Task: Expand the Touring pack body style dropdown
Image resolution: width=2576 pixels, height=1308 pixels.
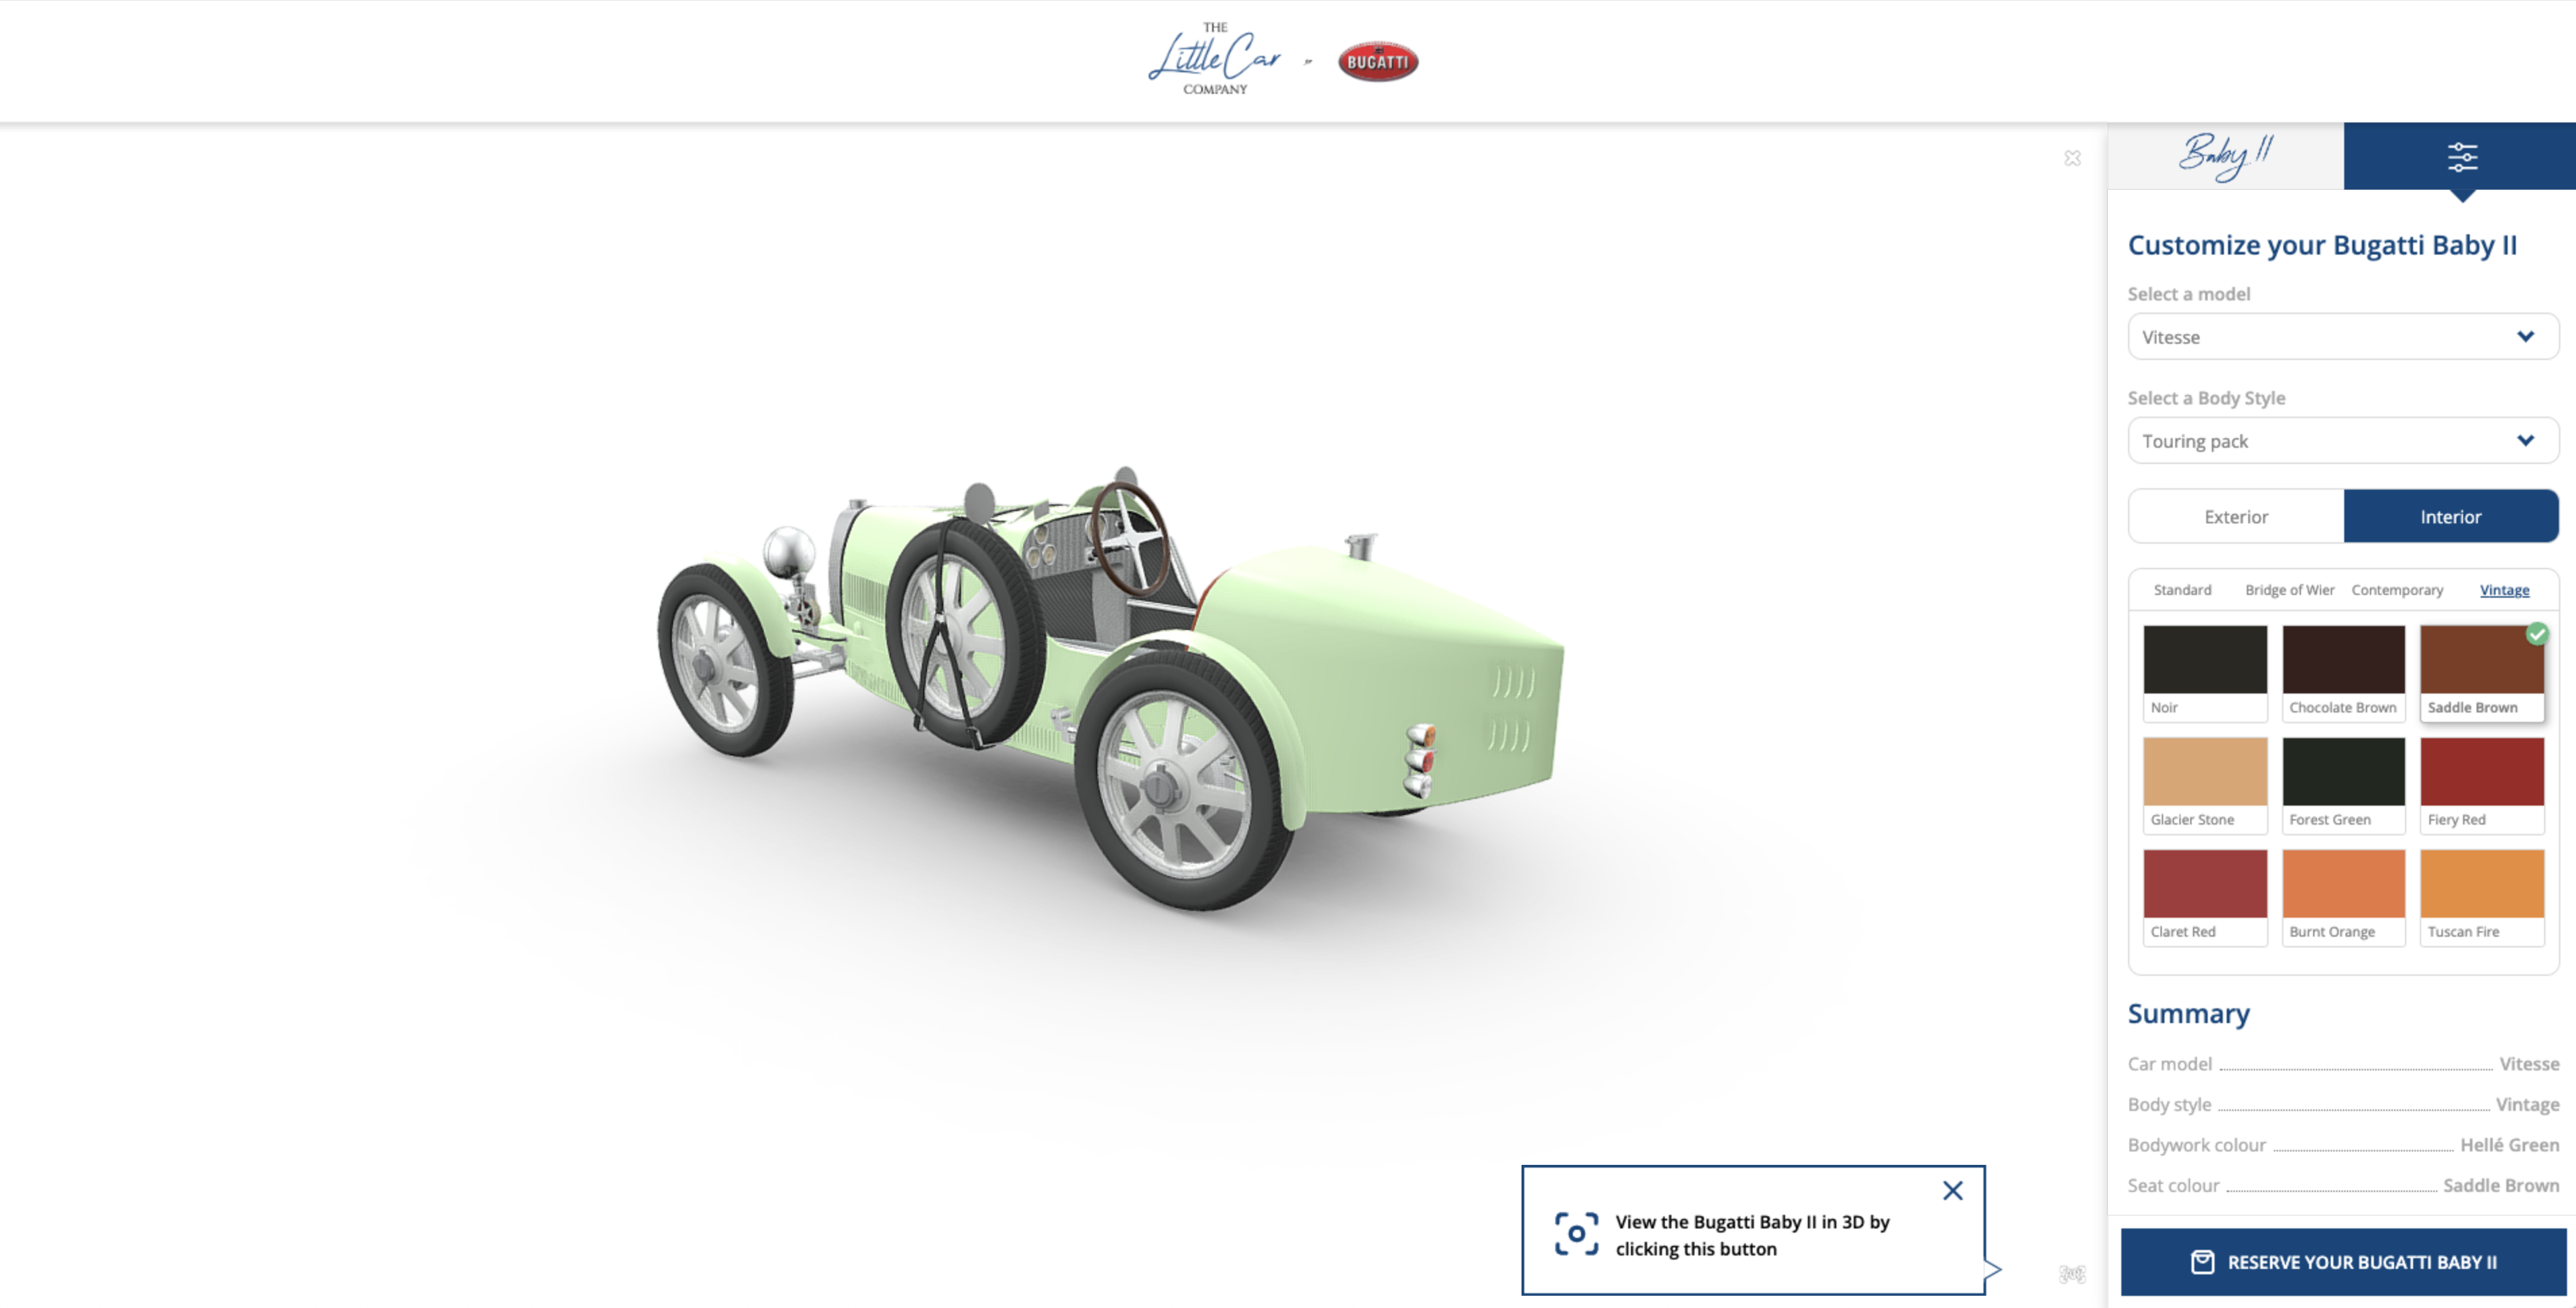Action: (x=2342, y=441)
